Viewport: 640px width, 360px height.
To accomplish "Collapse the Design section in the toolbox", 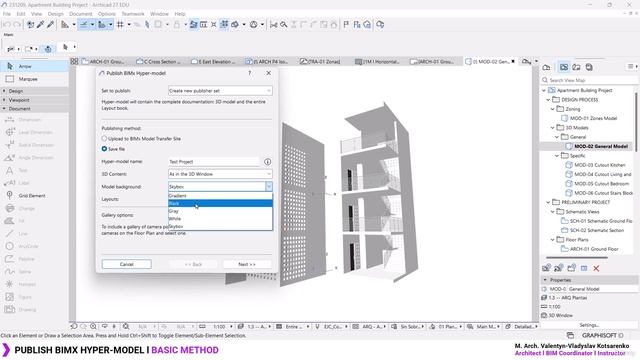I will tap(34, 91).
